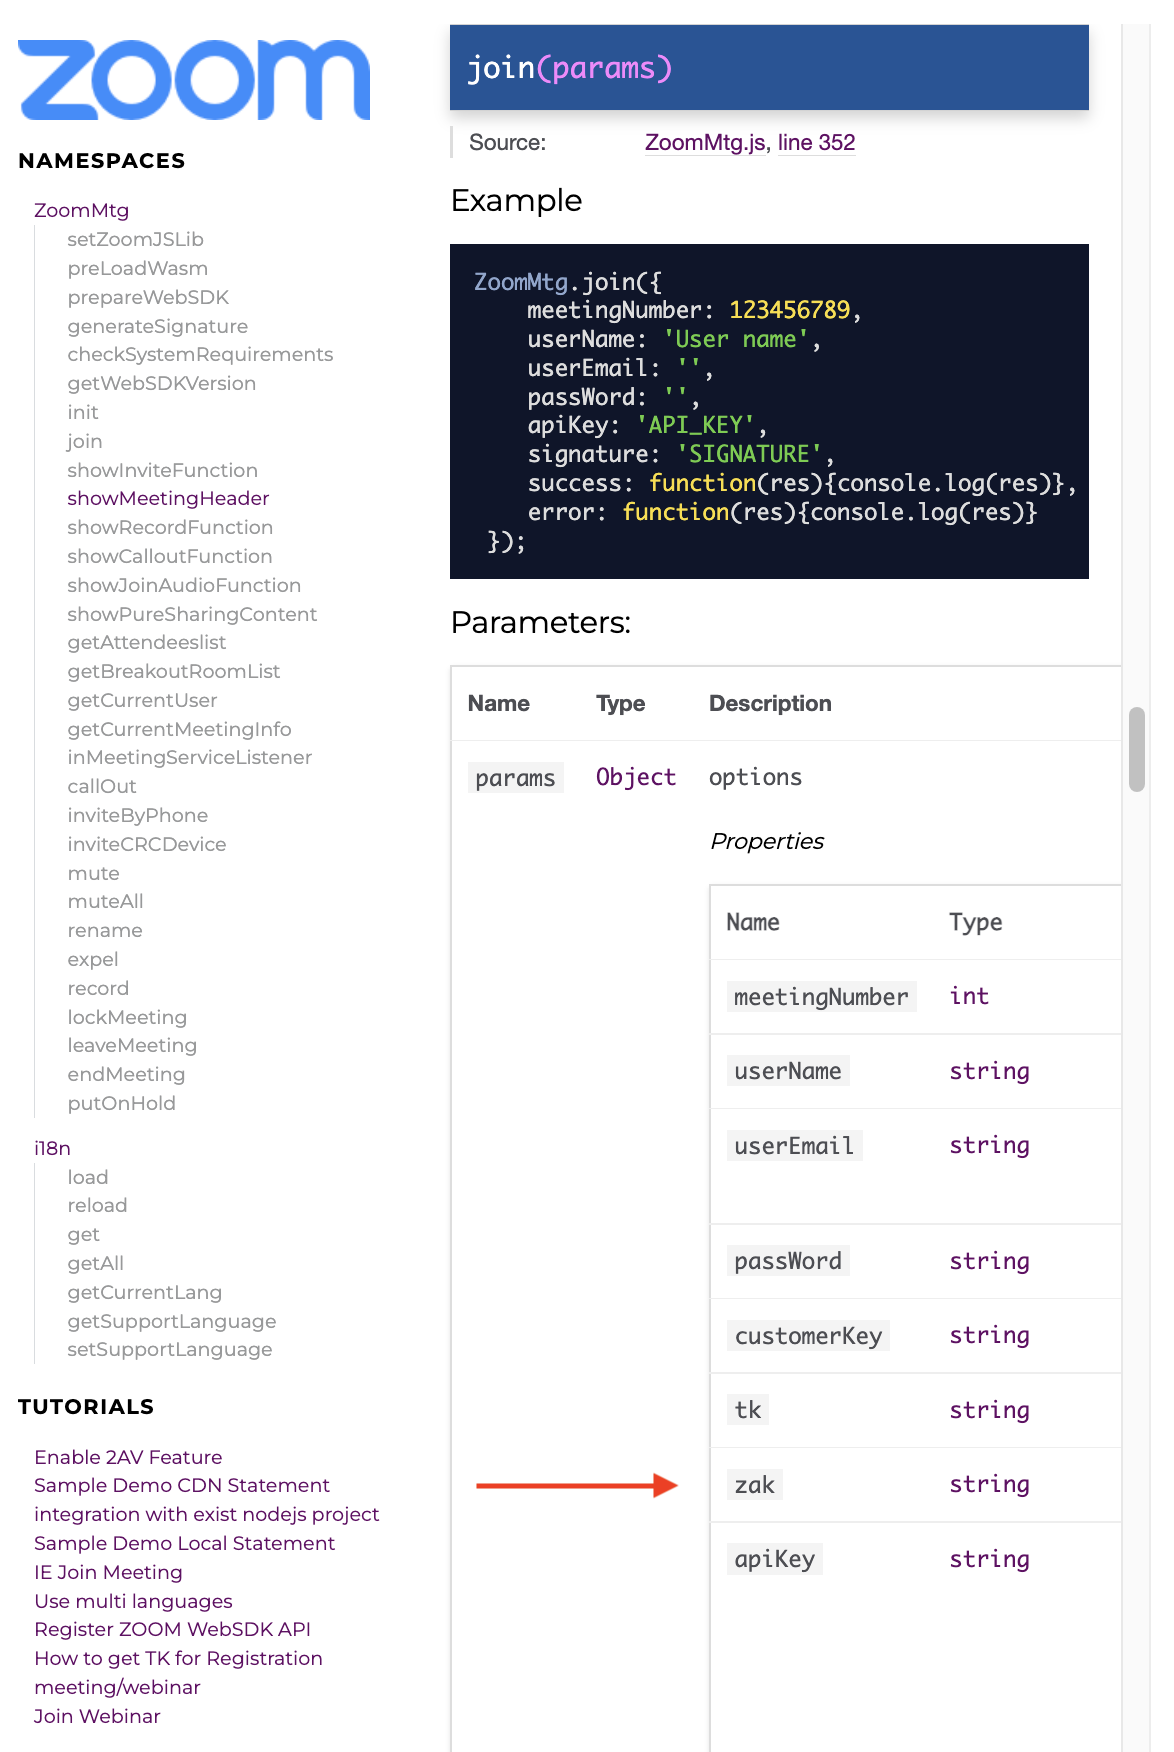This screenshot has width=1174, height=1752.
Task: Open IE Join Meeting tutorial
Action: coord(108,1572)
